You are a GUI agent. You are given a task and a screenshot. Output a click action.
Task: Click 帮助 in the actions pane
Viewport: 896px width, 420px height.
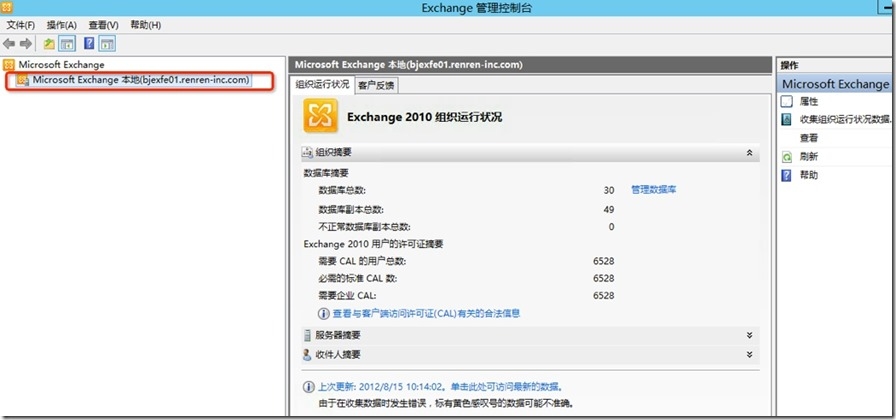809,175
